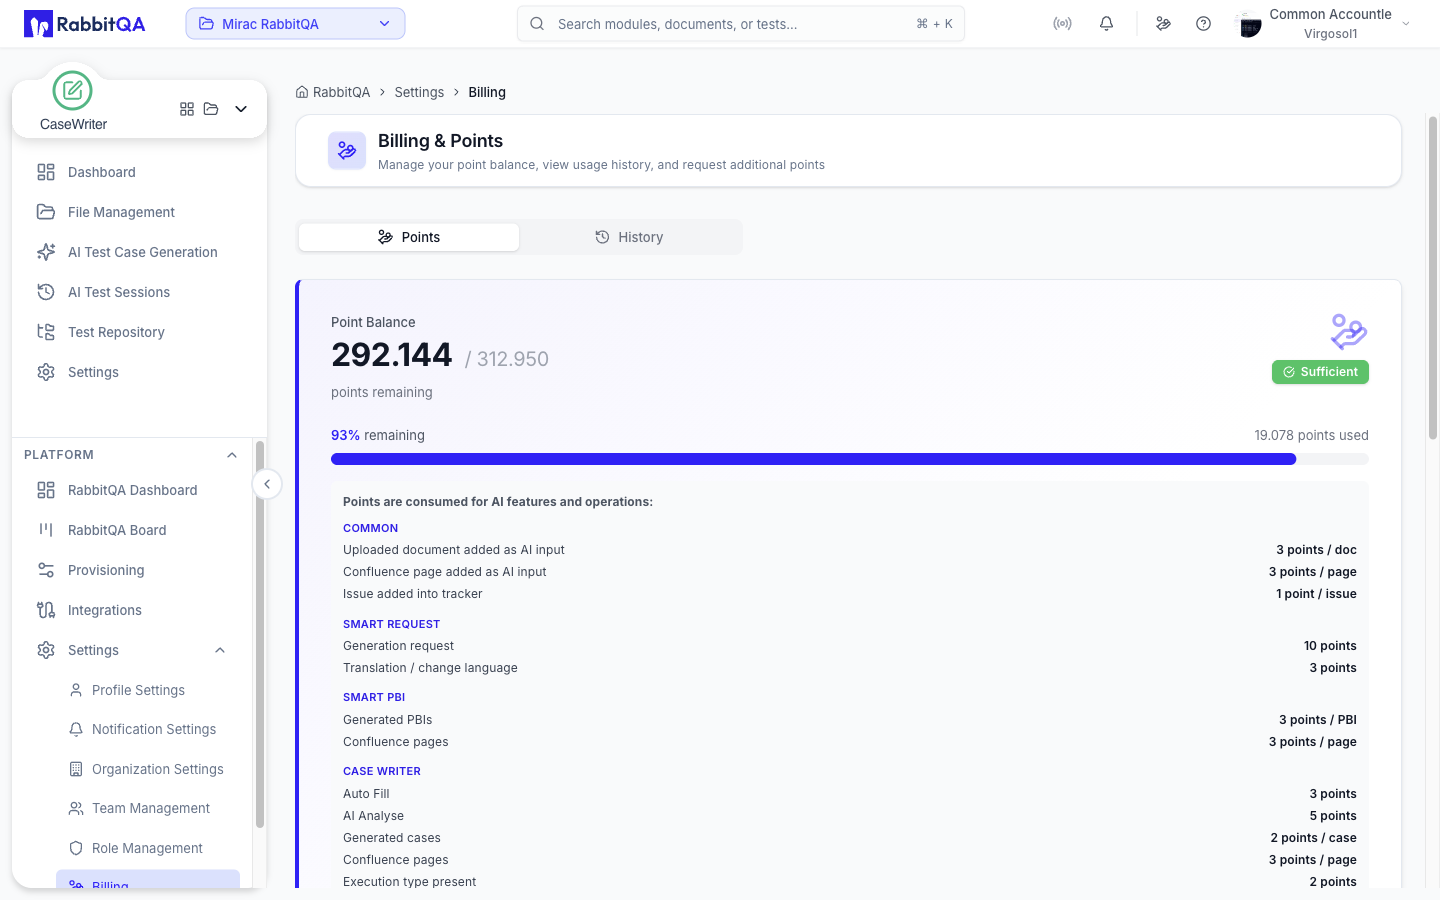Open the Common Accountle user menu
The image size is (1440, 900).
pos(1325,24)
